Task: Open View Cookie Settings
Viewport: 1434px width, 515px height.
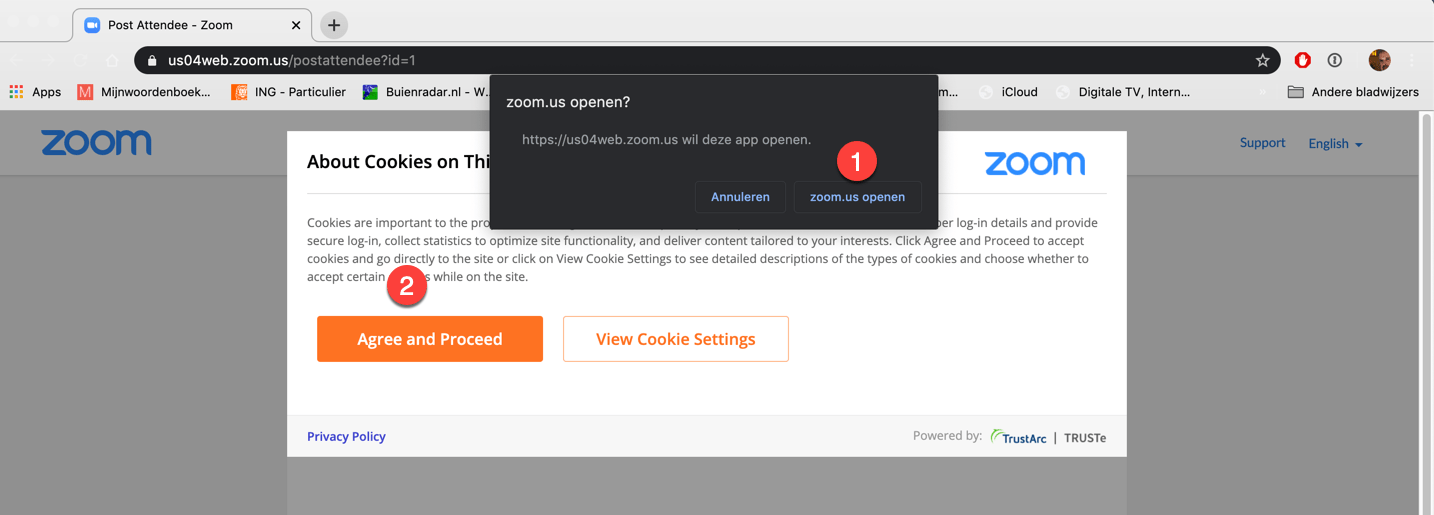Action: point(675,339)
